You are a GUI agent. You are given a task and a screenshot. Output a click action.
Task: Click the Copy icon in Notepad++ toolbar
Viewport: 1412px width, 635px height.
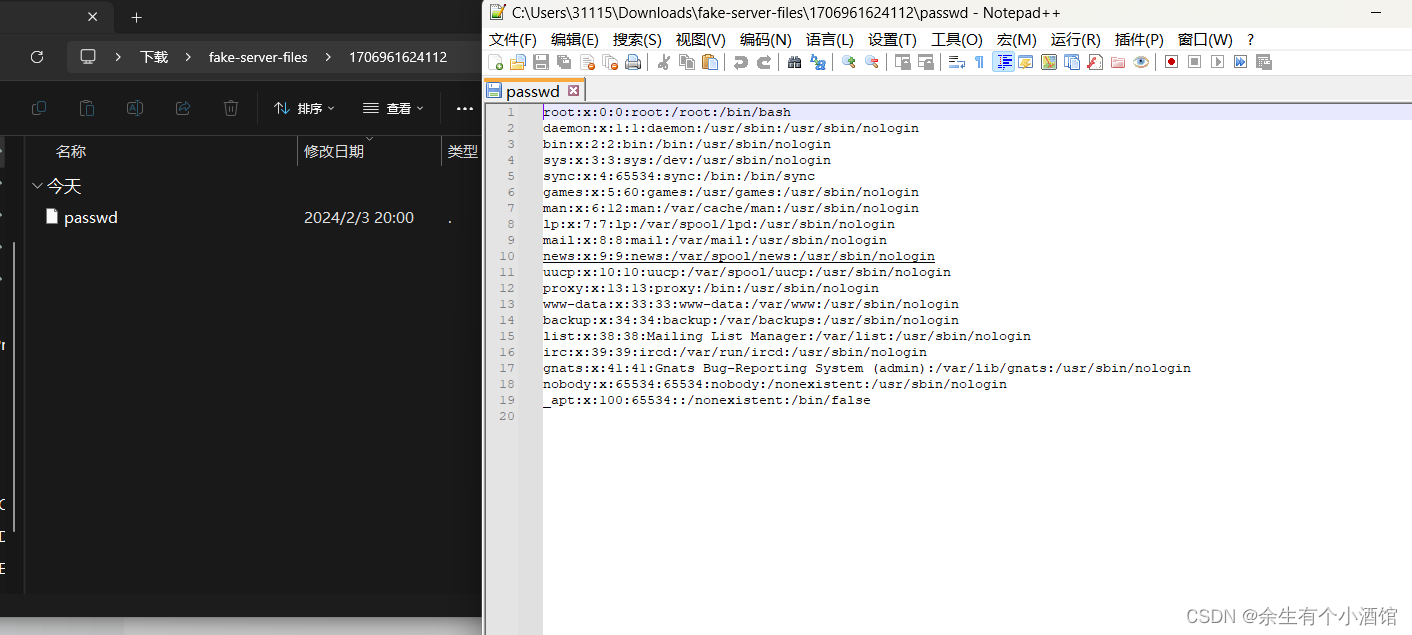(687, 62)
